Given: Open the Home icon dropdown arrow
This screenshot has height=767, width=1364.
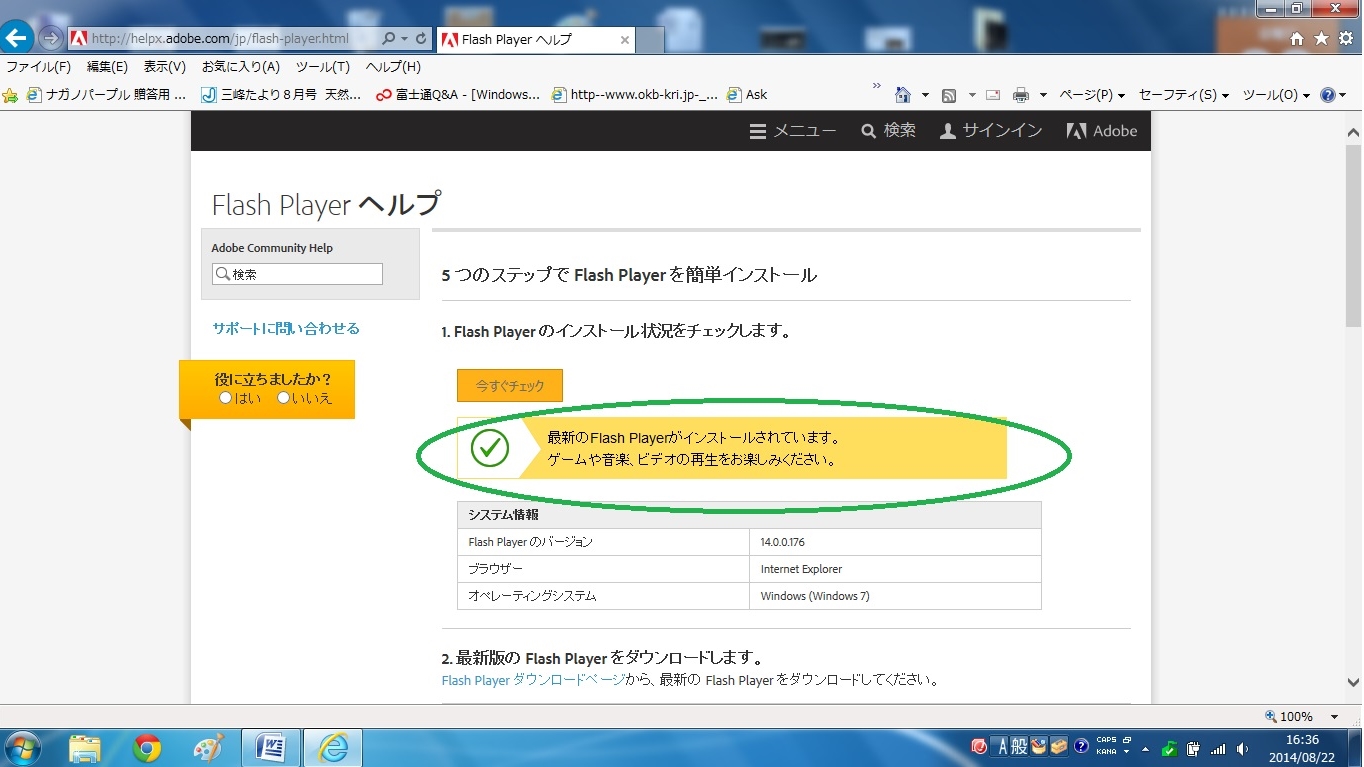Looking at the screenshot, I should click(x=925, y=96).
